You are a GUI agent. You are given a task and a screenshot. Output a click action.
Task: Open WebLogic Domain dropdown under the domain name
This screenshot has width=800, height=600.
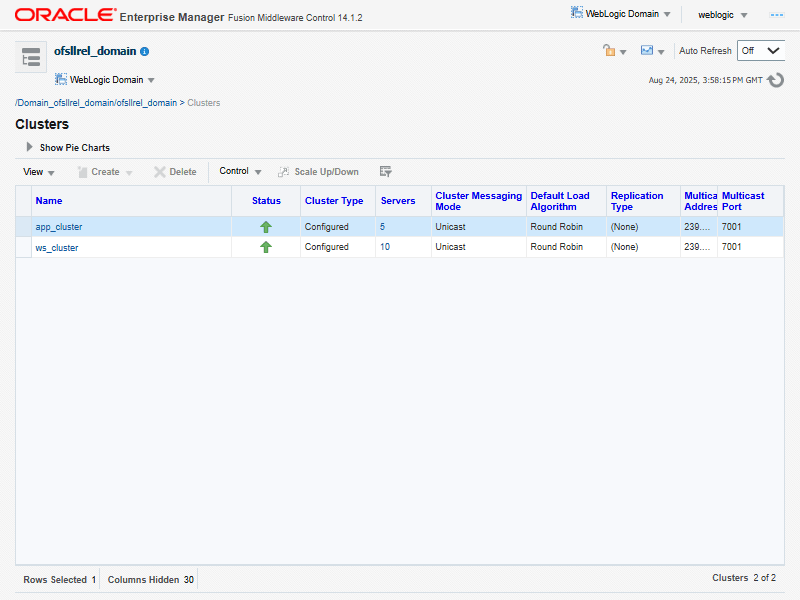click(x=105, y=80)
